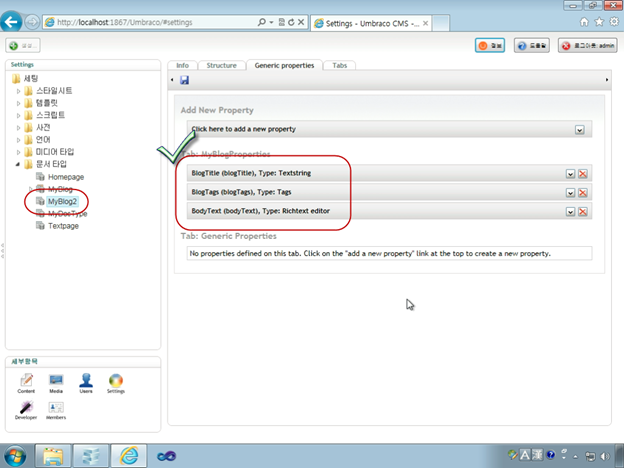Click the volume speaker tray icon
This screenshot has height=468, width=624.
click(x=605, y=456)
